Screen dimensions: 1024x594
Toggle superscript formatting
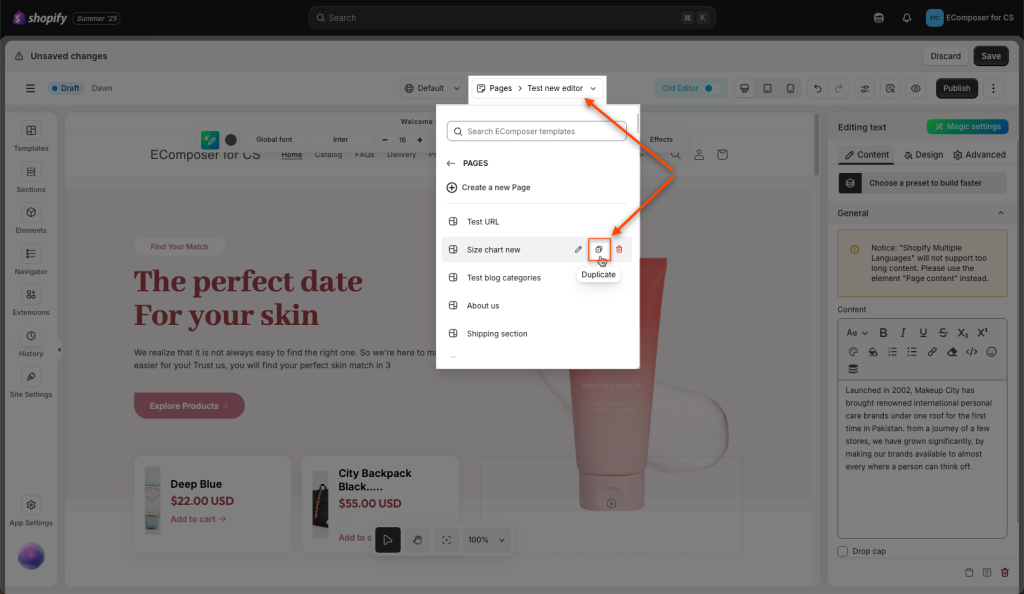point(982,333)
